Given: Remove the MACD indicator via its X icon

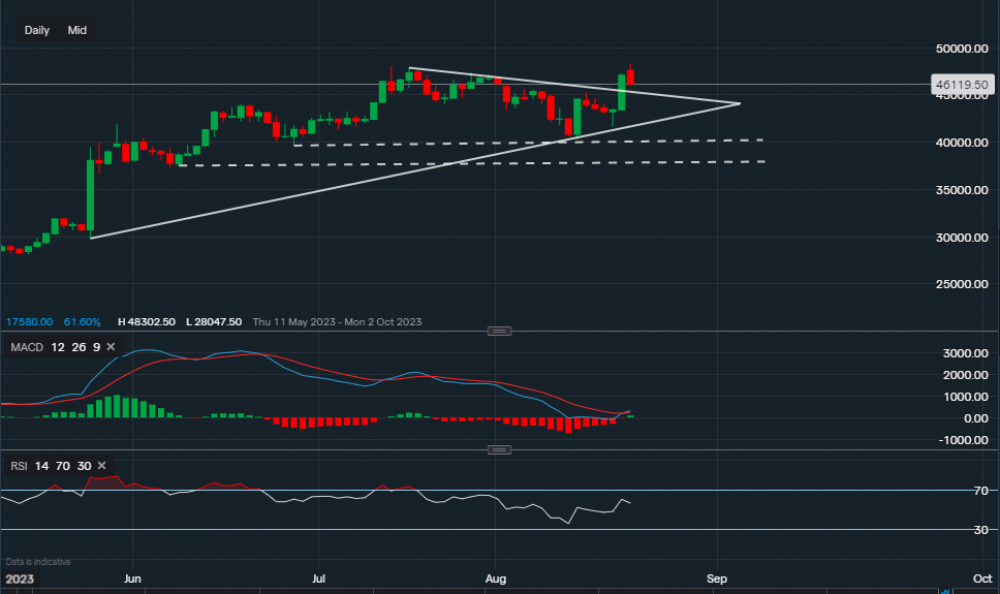Looking at the screenshot, I should pos(110,347).
